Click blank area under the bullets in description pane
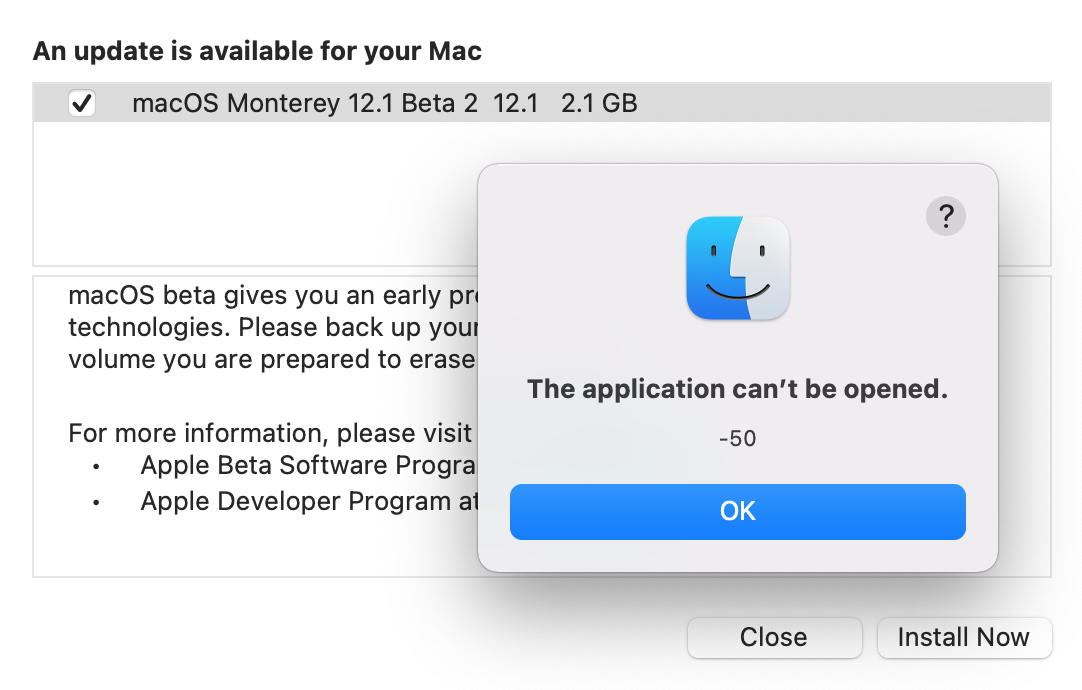The height and width of the screenshot is (690, 1082). [250, 547]
